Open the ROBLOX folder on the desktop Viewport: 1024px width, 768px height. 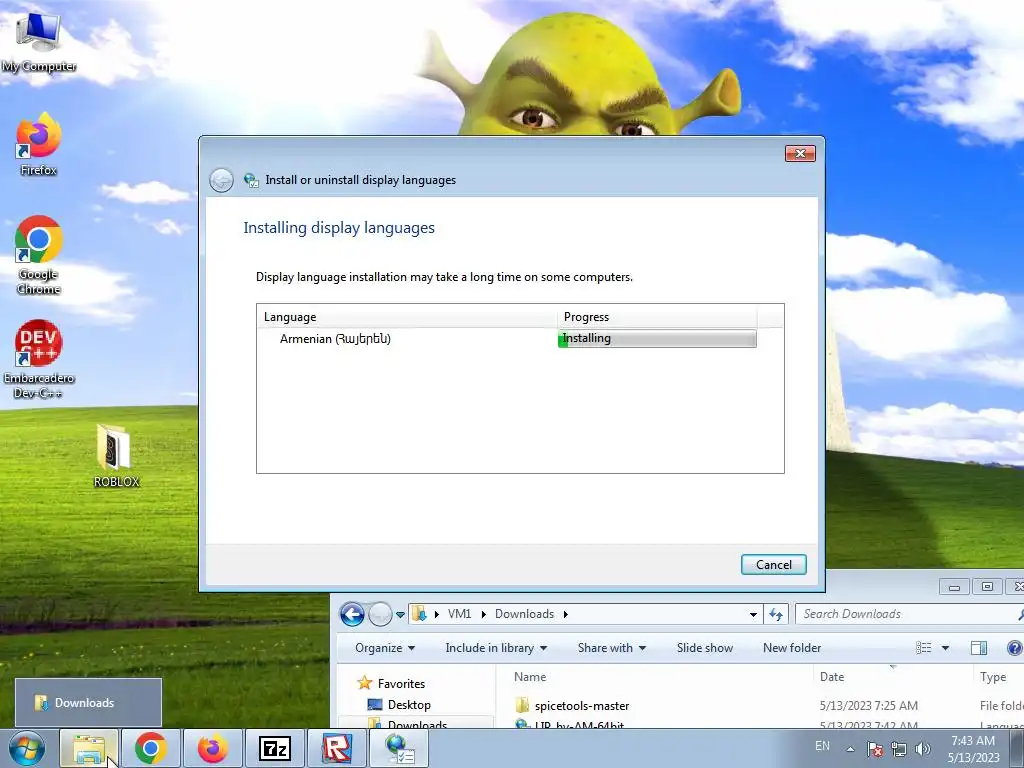click(x=116, y=456)
